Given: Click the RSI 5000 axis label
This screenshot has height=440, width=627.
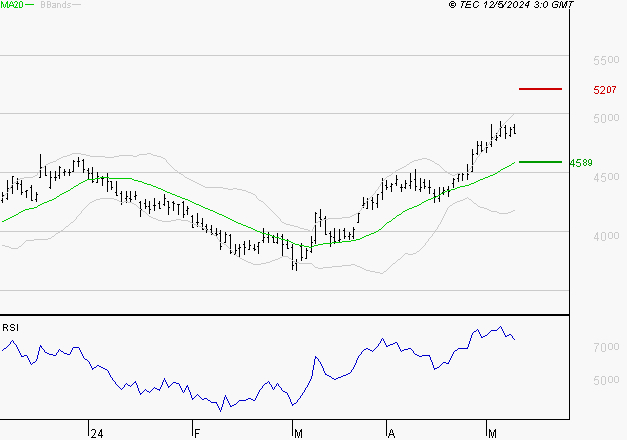Looking at the screenshot, I should pyautogui.click(x=606, y=380).
